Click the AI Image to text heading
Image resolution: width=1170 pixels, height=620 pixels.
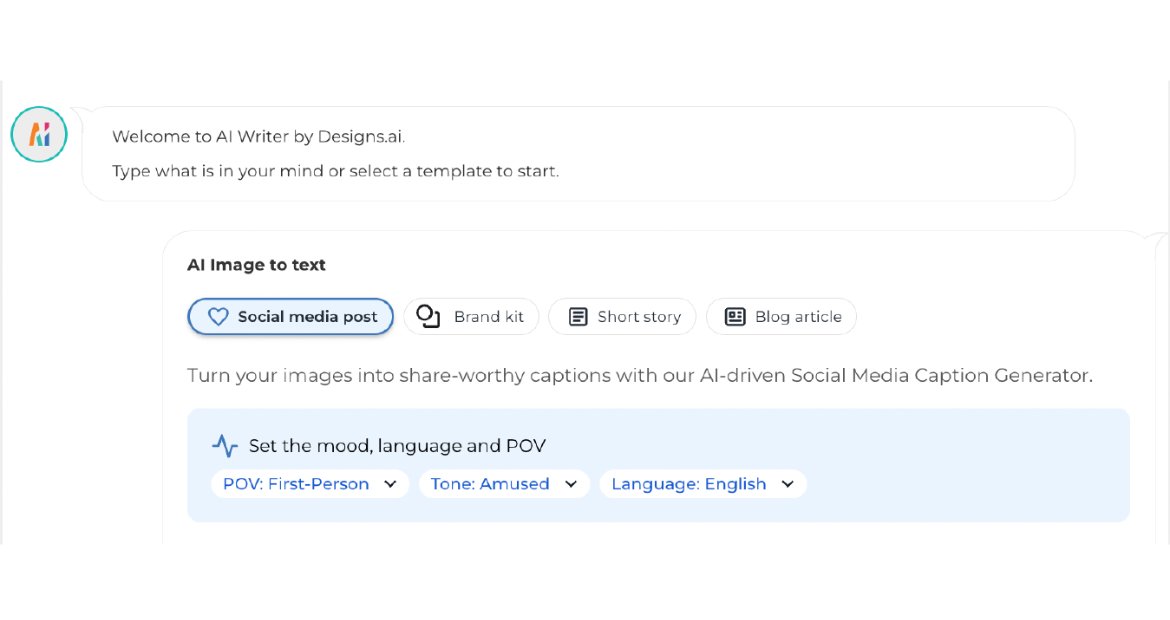click(x=256, y=264)
